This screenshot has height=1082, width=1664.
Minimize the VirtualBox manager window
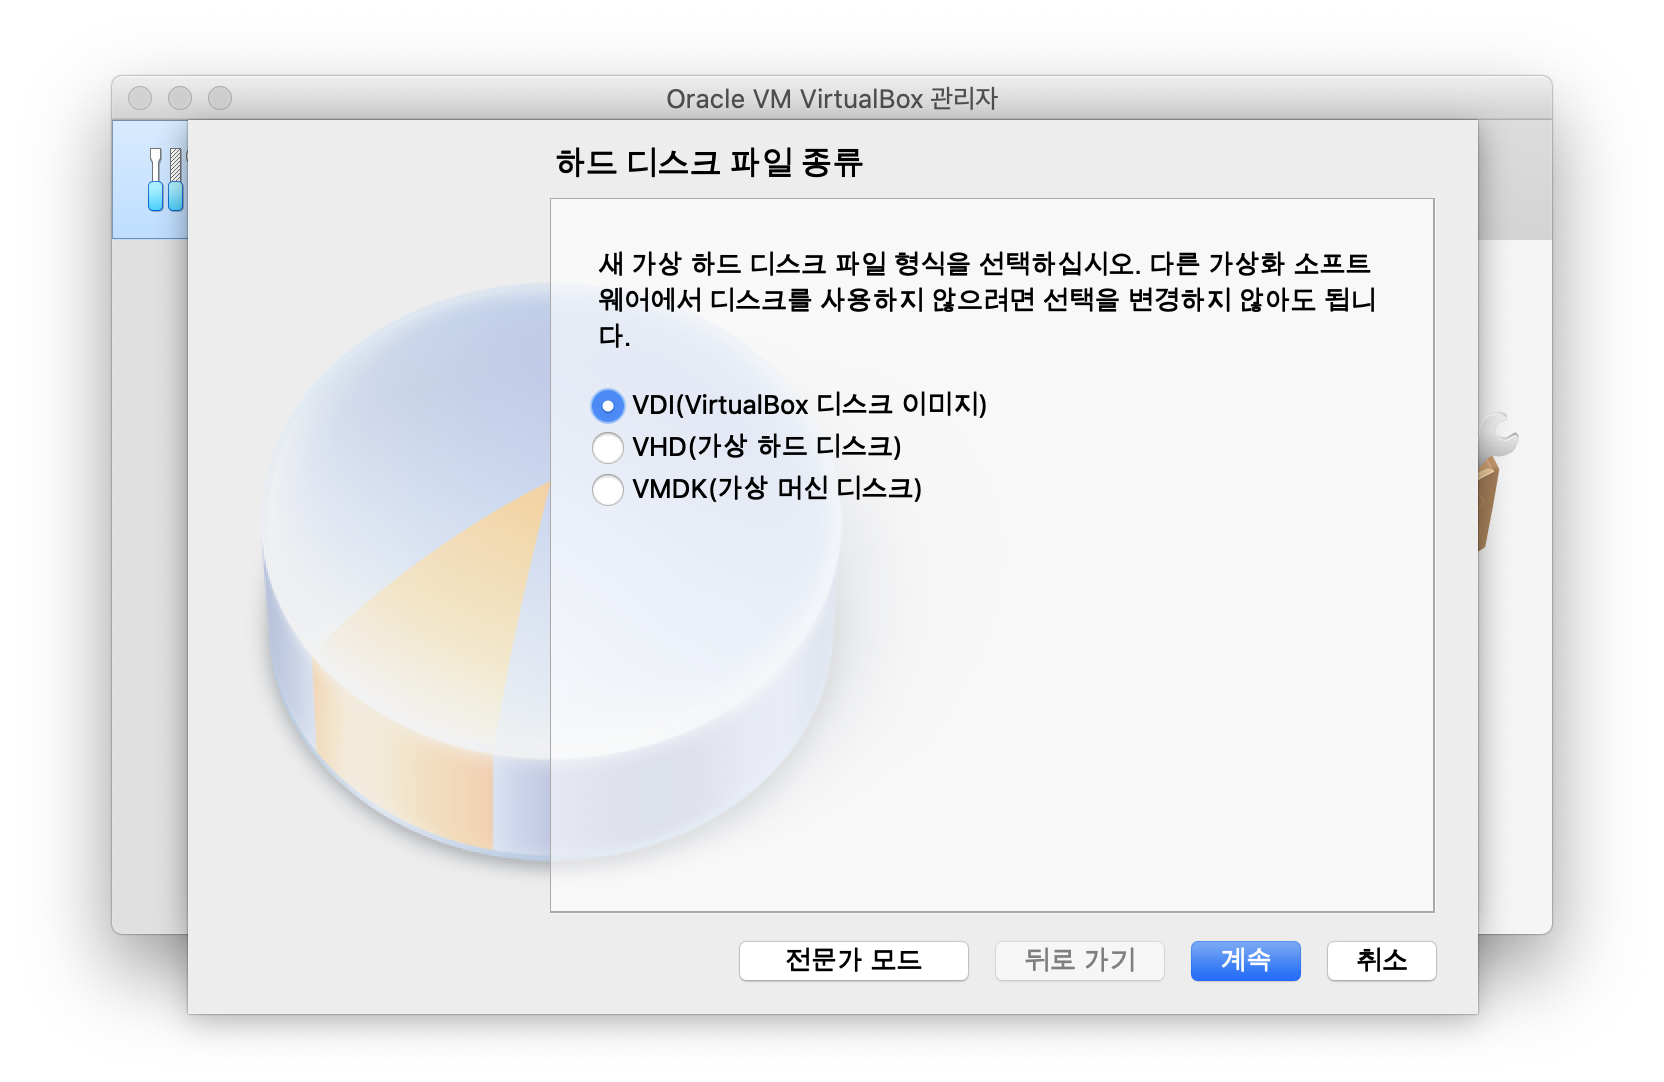(x=180, y=98)
